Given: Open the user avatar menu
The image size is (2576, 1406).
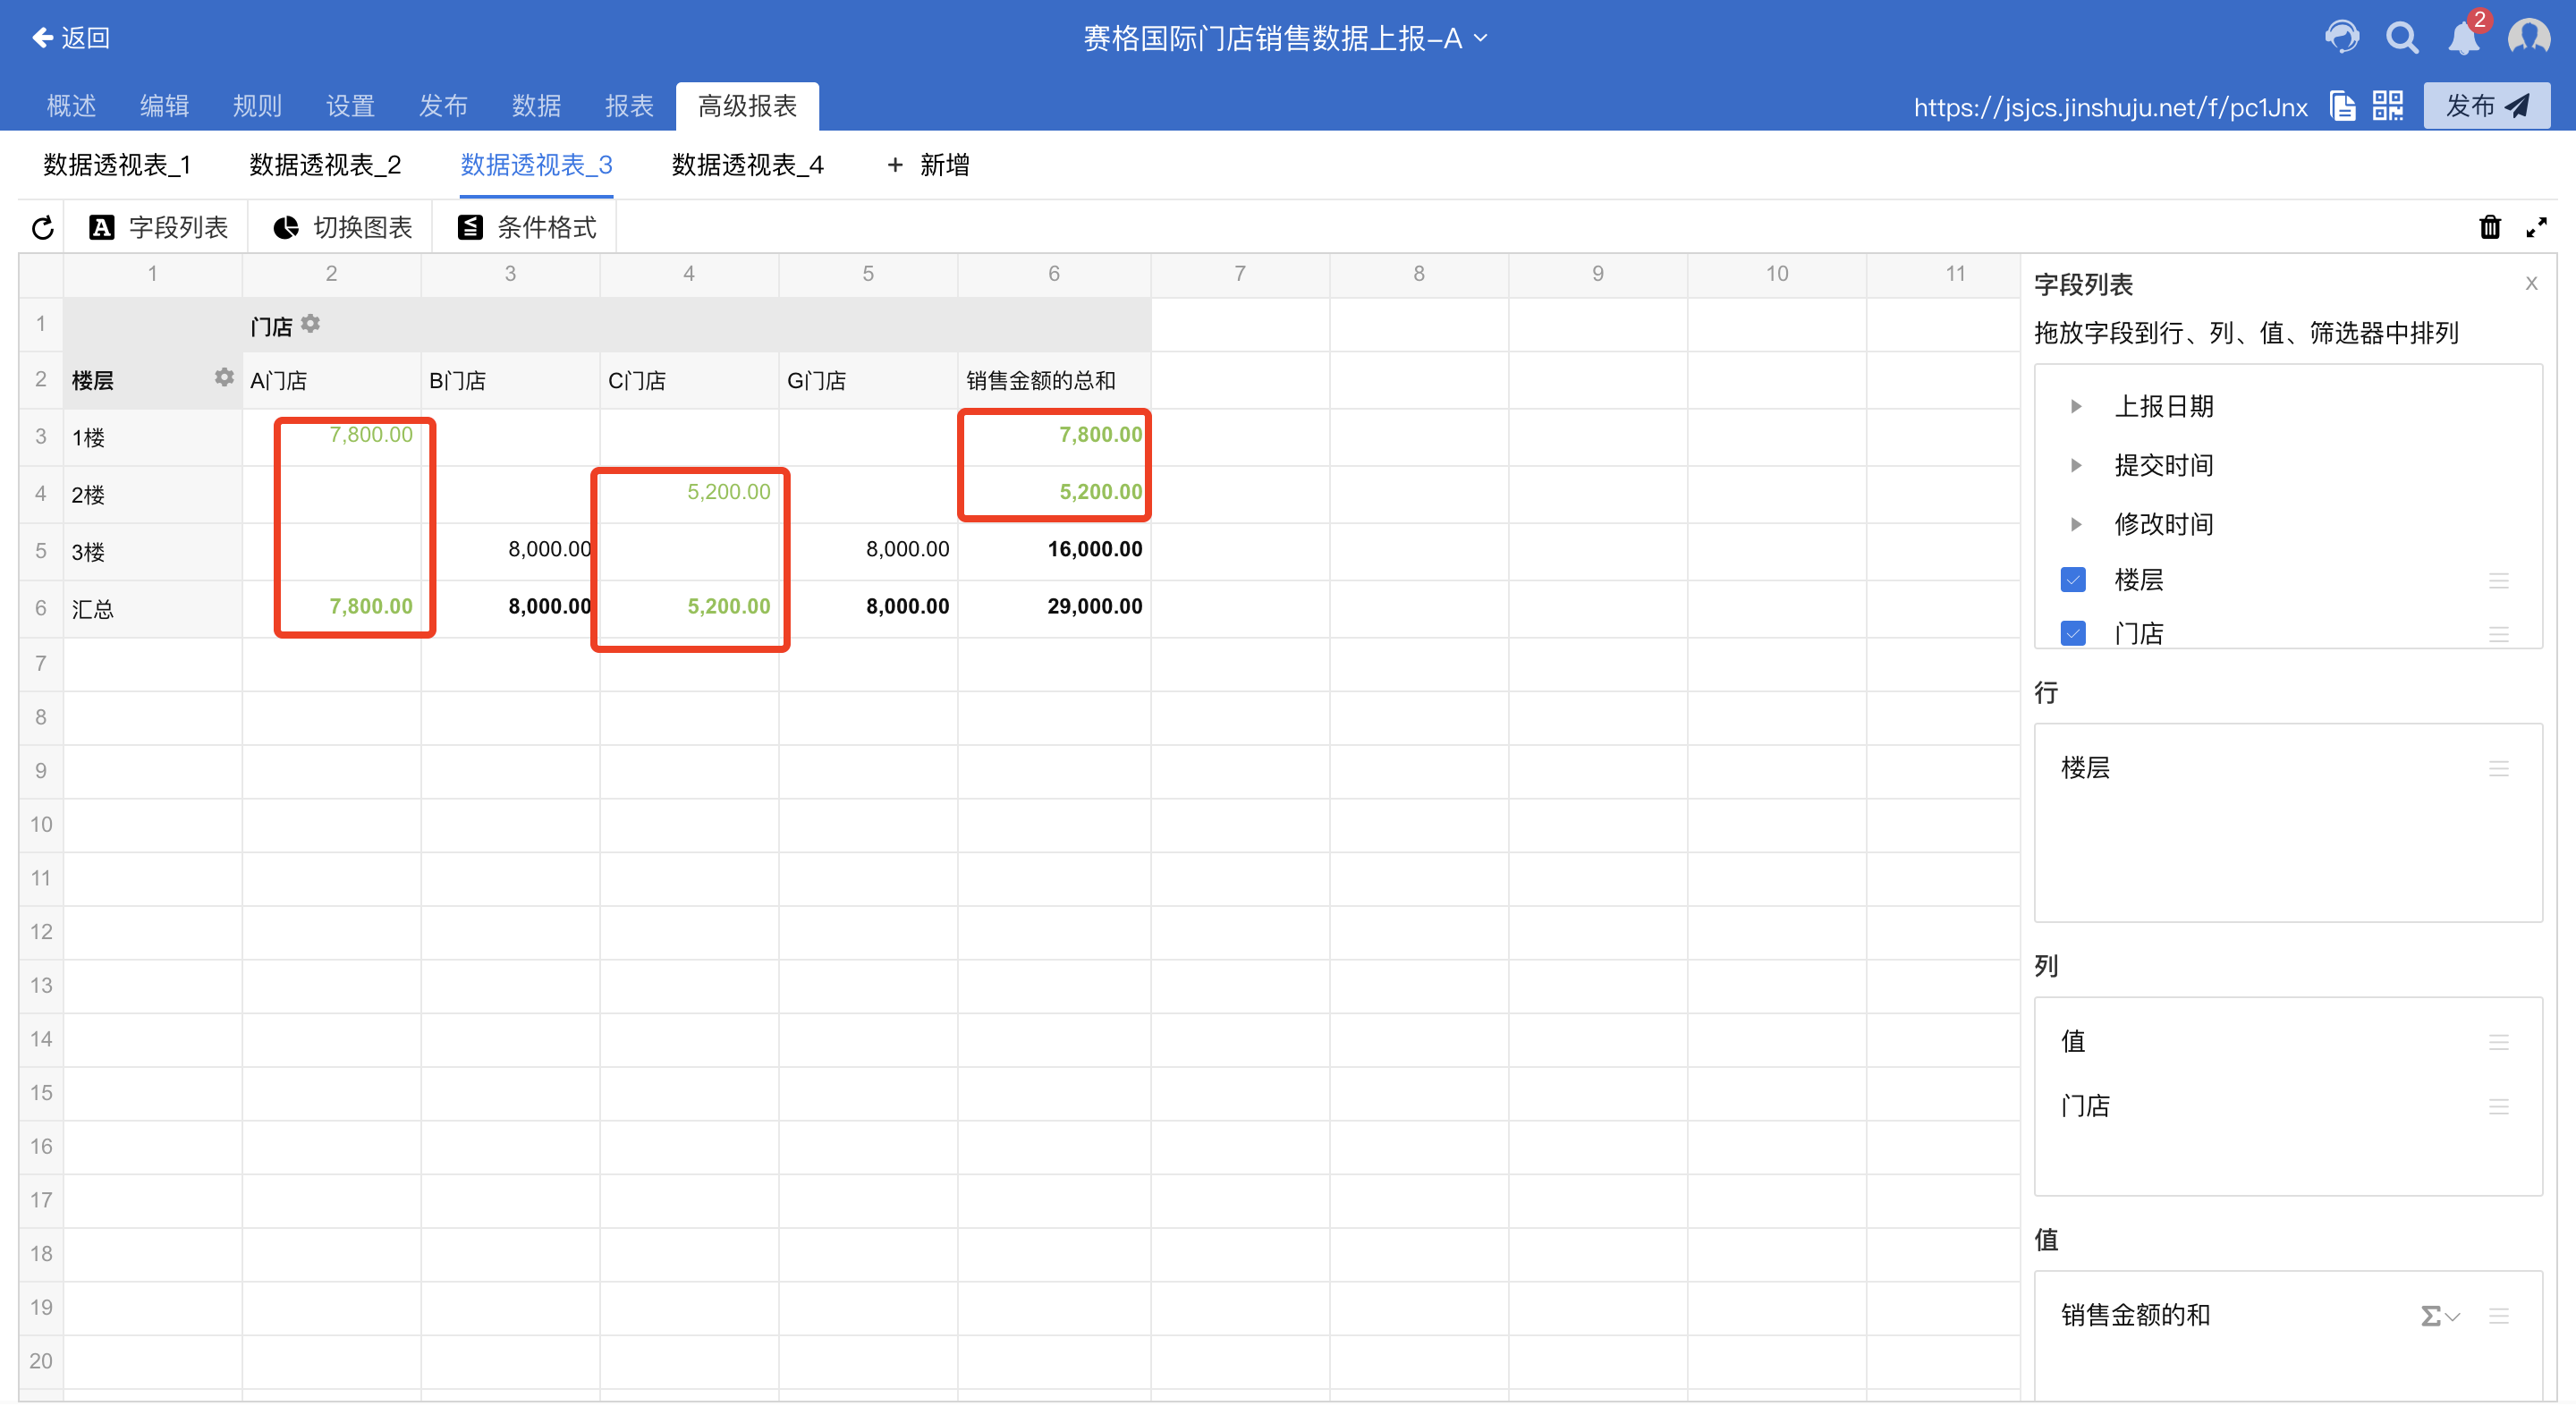Looking at the screenshot, I should pos(2528,38).
